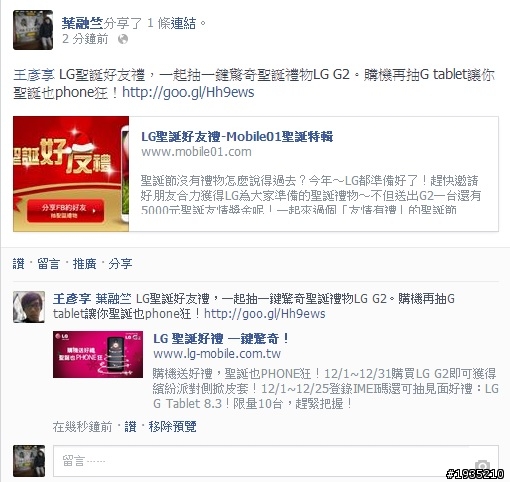Open 葉融竺 profile picture at post top

(x=33, y=30)
